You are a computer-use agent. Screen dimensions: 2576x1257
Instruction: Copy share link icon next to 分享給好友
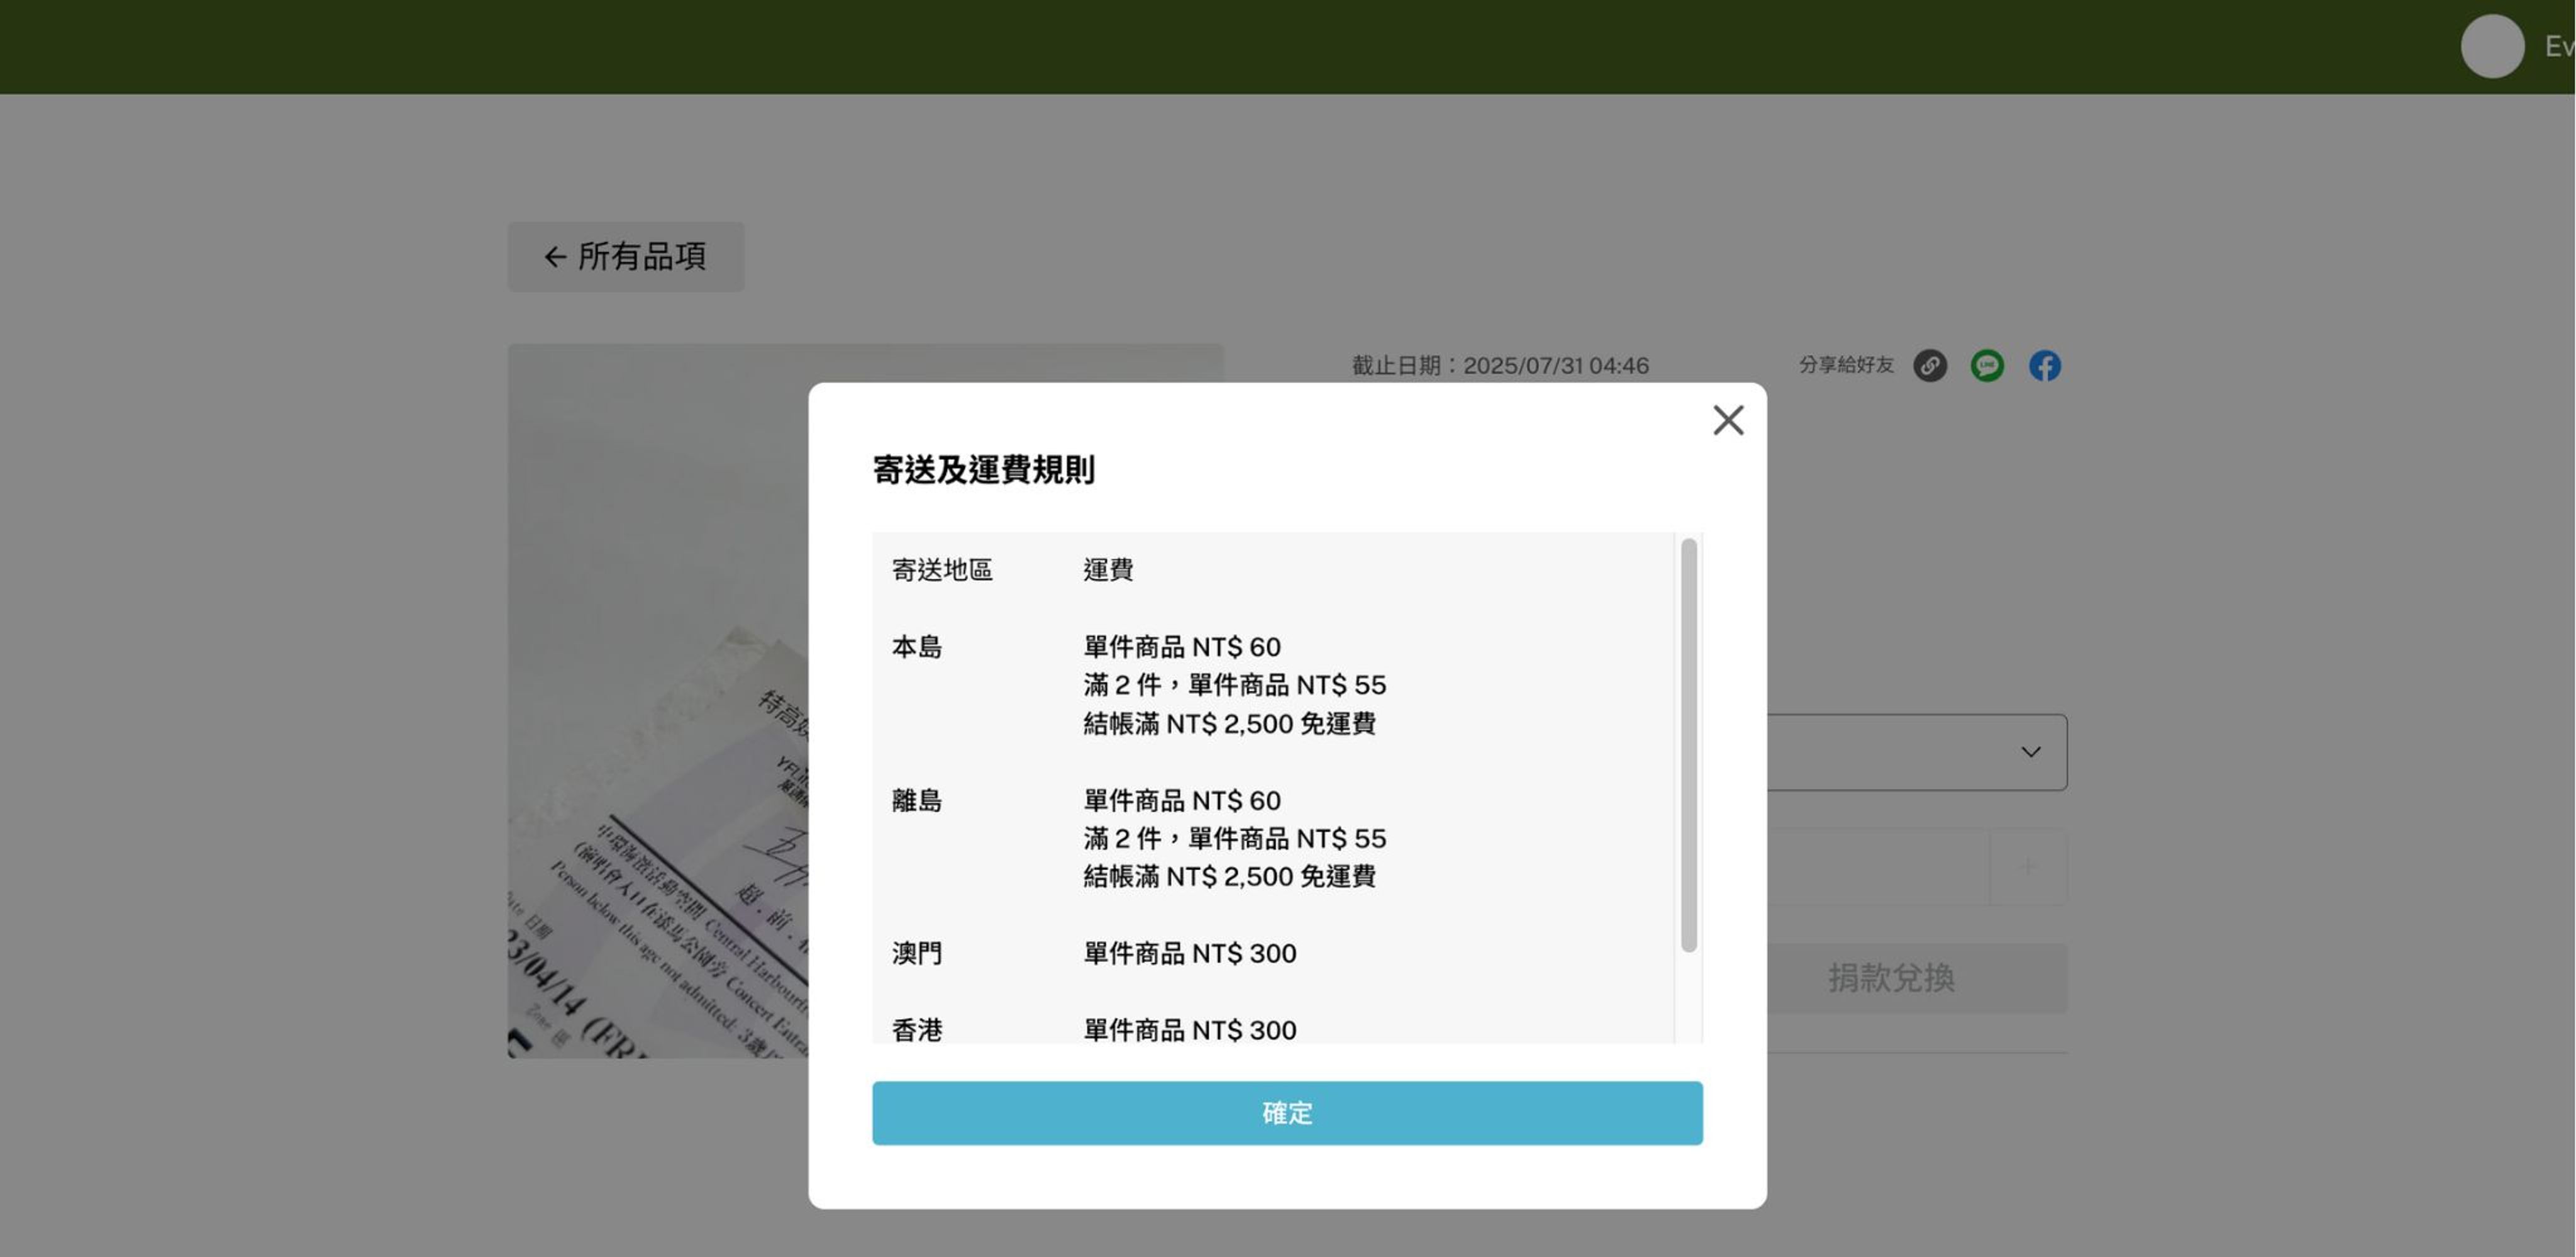tap(1930, 365)
